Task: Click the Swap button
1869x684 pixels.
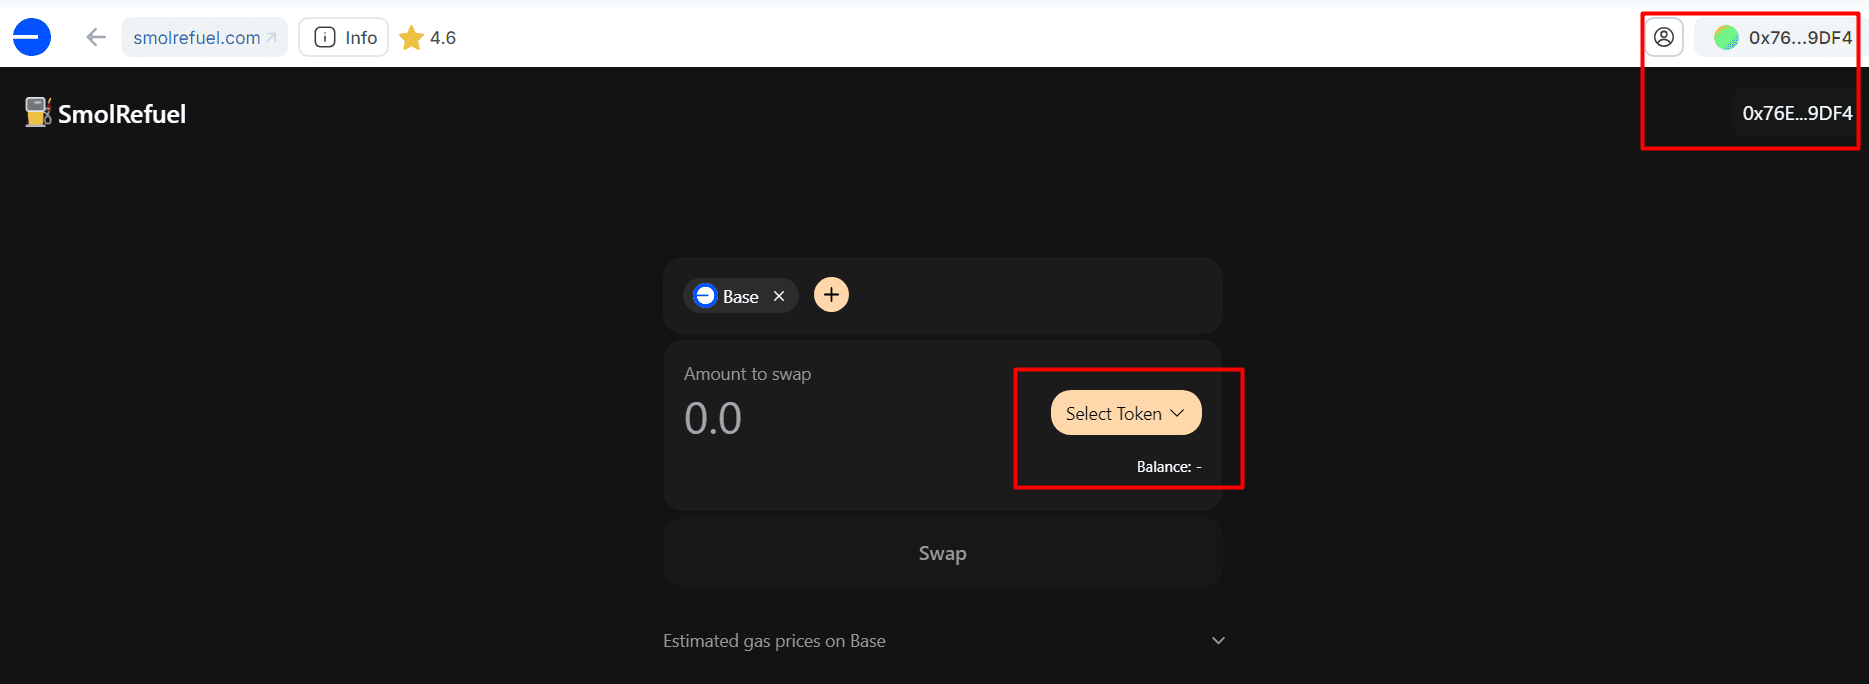Action: [943, 553]
